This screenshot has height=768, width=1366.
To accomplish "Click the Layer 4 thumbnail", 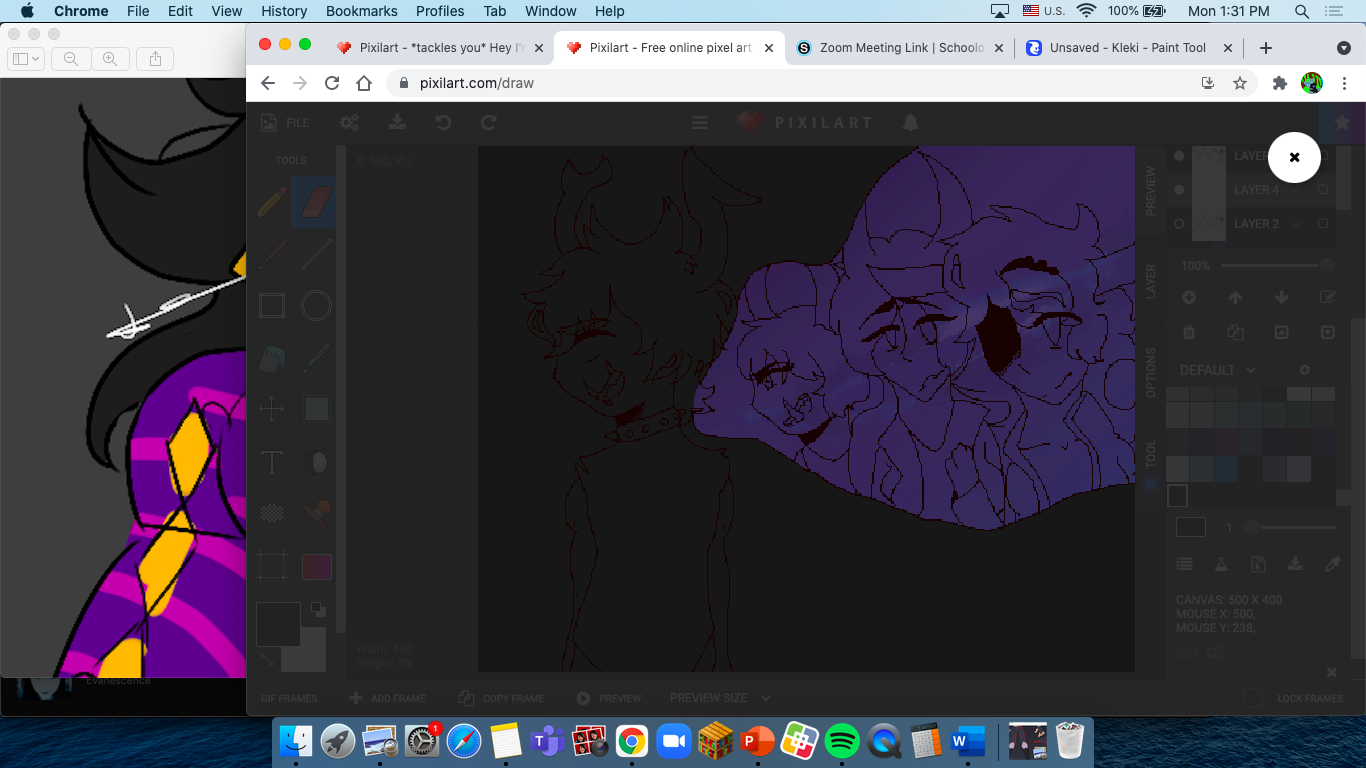I will tap(1207, 190).
